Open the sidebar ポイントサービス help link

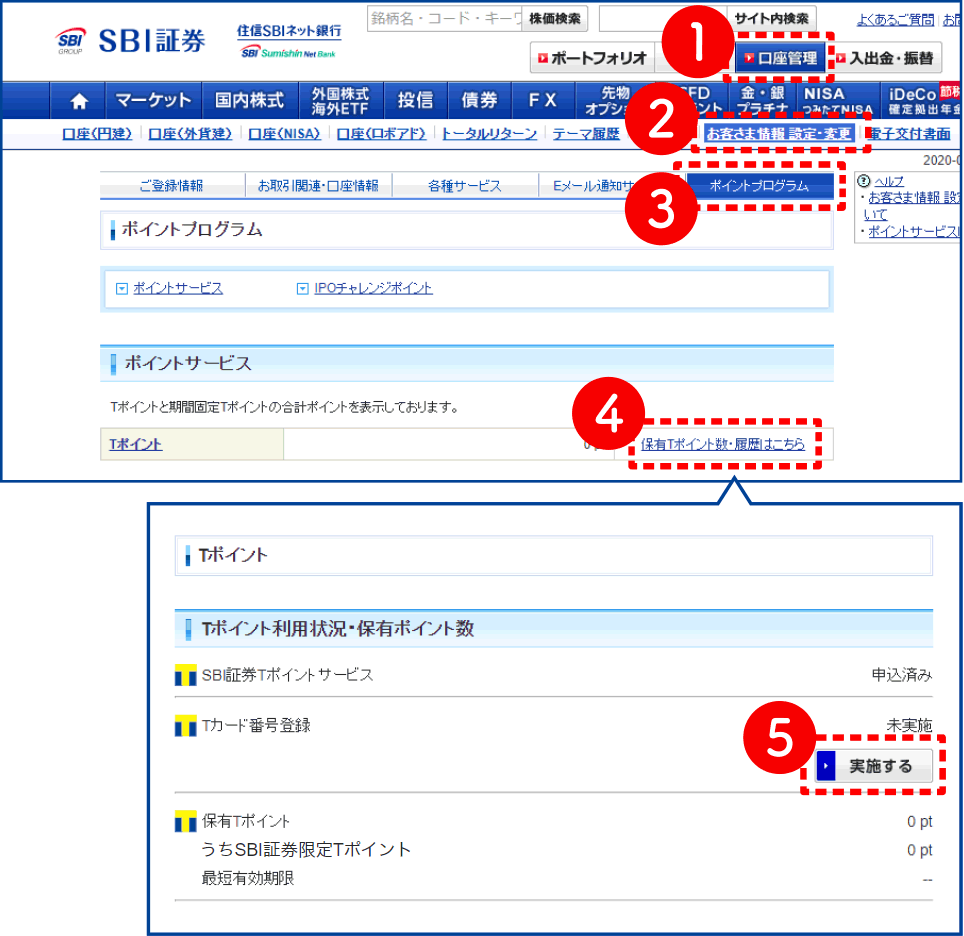pyautogui.click(x=914, y=232)
